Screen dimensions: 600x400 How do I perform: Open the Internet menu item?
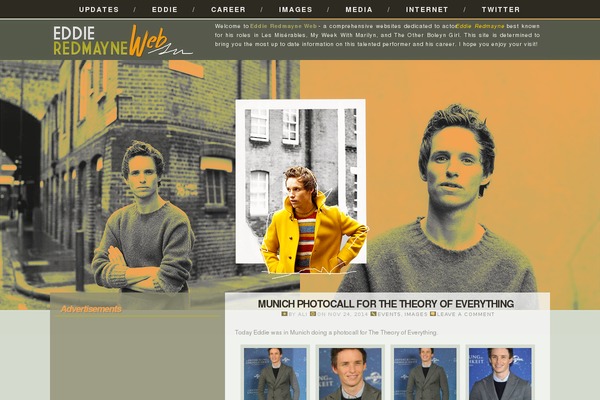(x=427, y=10)
